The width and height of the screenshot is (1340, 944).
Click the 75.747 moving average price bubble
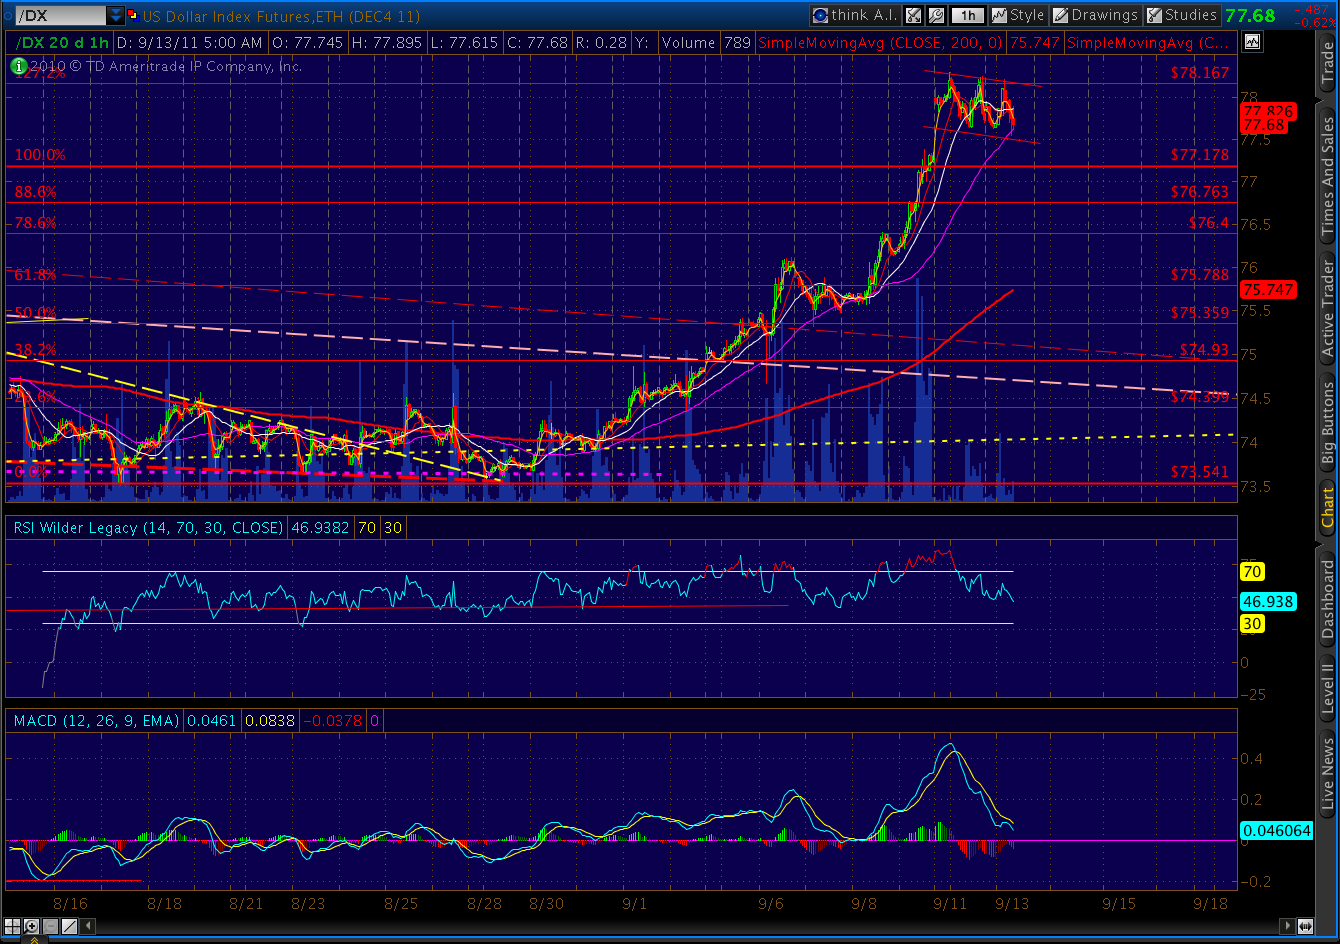tap(1268, 290)
